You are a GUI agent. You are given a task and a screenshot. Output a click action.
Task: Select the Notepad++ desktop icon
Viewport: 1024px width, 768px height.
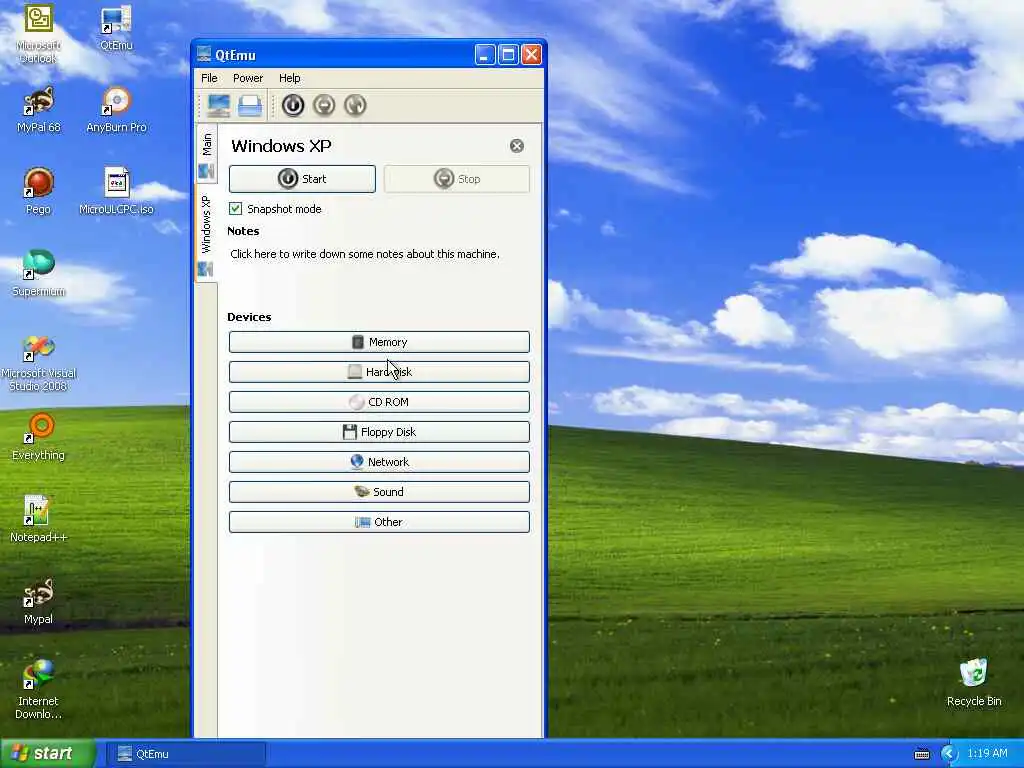39,519
